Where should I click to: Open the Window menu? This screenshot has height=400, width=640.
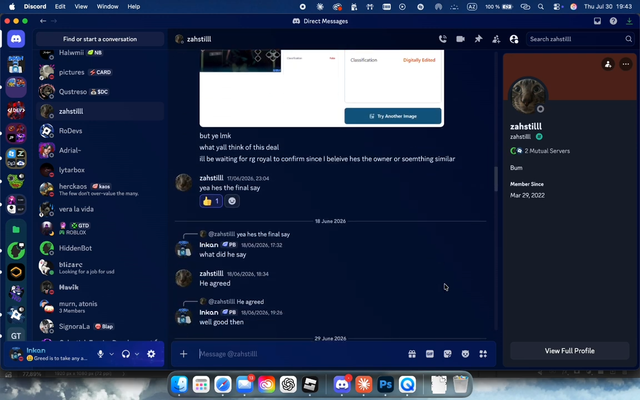[107, 7]
